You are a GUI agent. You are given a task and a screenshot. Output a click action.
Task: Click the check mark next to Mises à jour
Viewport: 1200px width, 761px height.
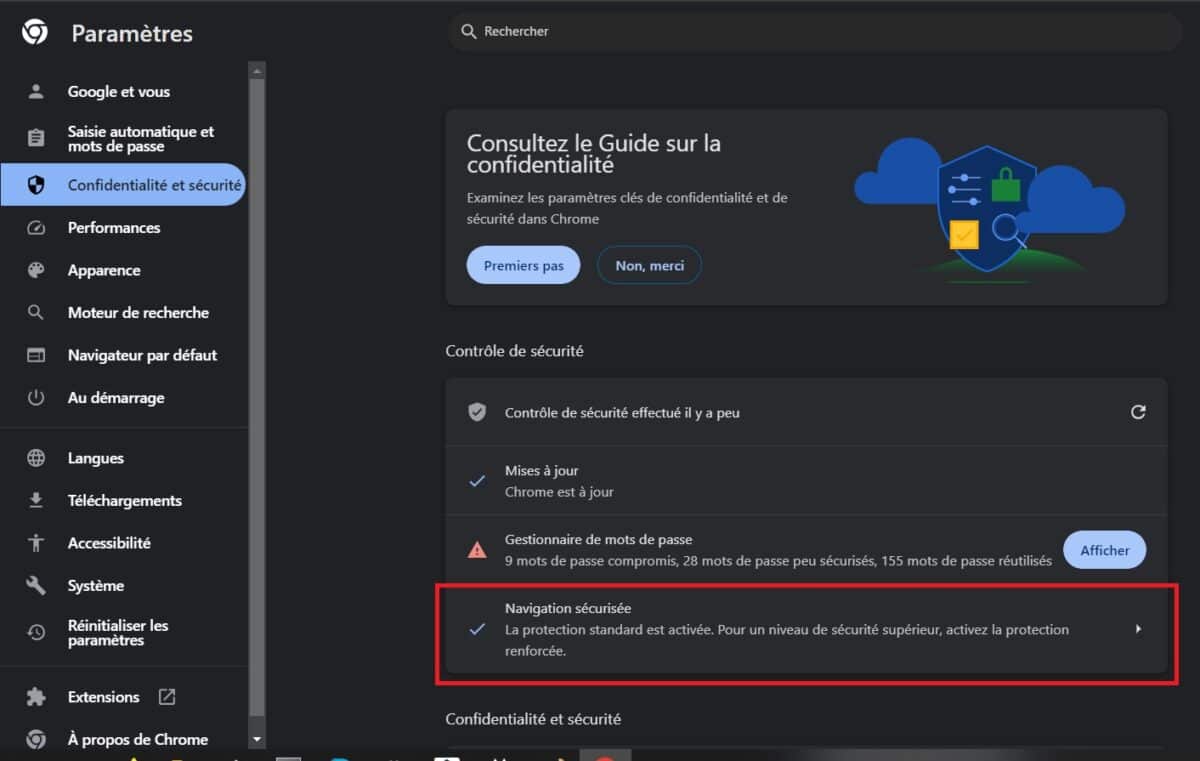477,481
